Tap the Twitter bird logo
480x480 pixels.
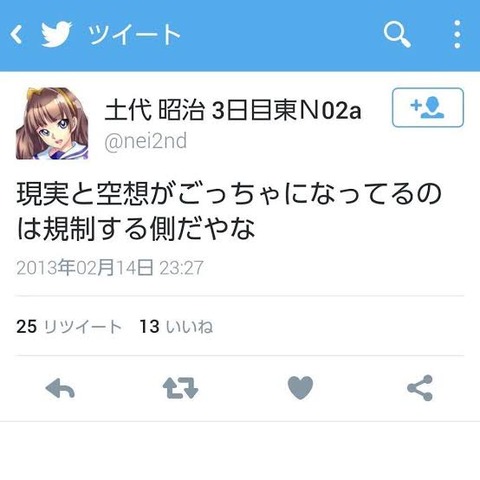(x=56, y=34)
